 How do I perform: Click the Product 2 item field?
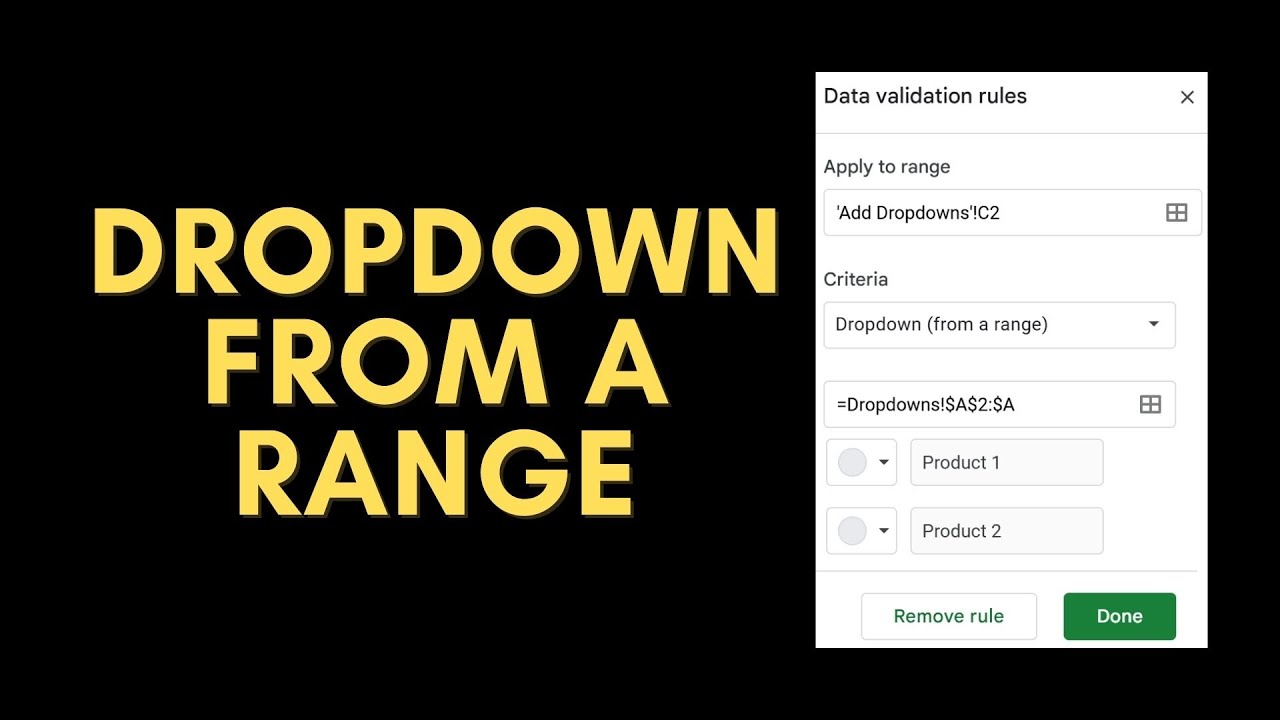[1006, 531]
